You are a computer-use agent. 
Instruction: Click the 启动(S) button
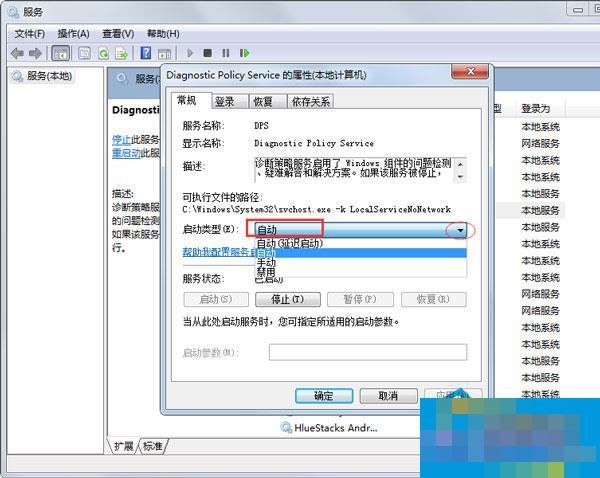pos(216,299)
